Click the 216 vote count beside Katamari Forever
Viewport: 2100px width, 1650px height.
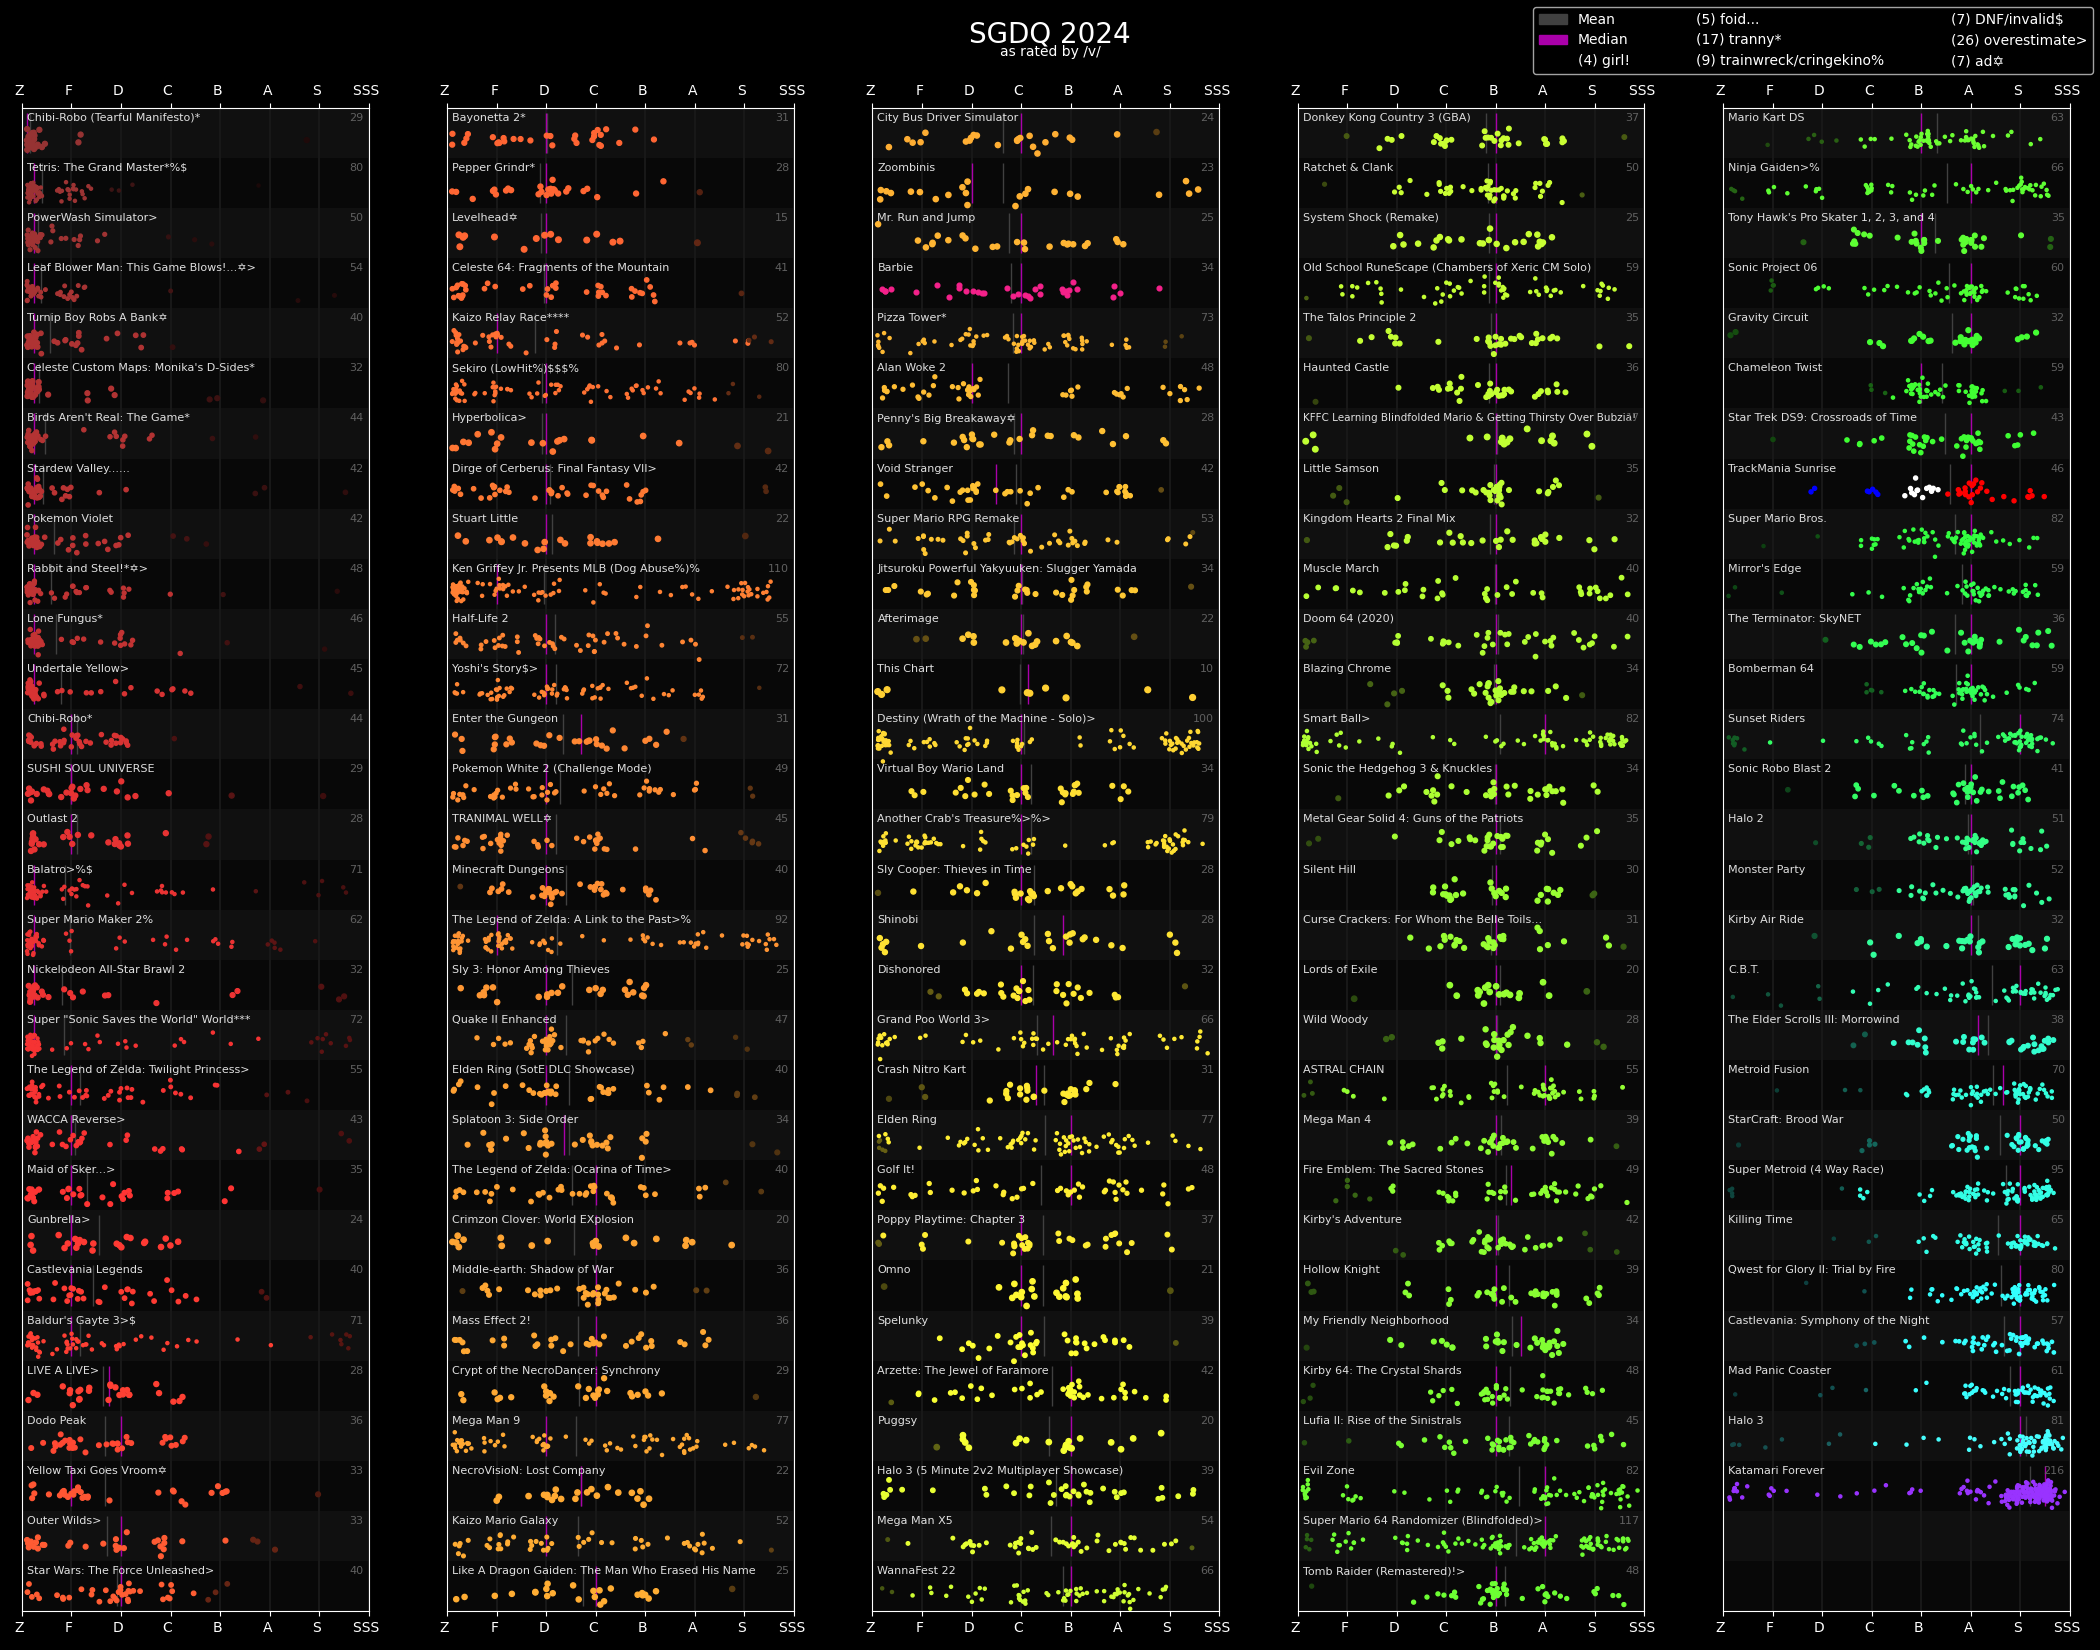tap(2054, 1470)
